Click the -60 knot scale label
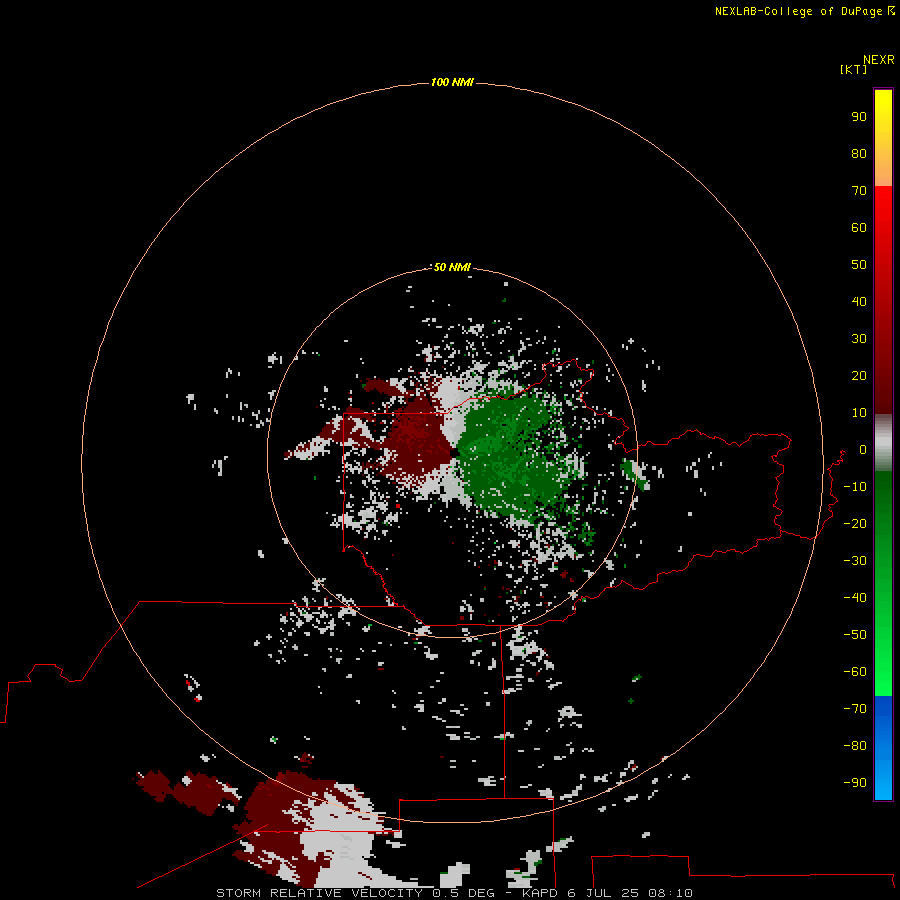The width and height of the screenshot is (900, 900). [855, 672]
